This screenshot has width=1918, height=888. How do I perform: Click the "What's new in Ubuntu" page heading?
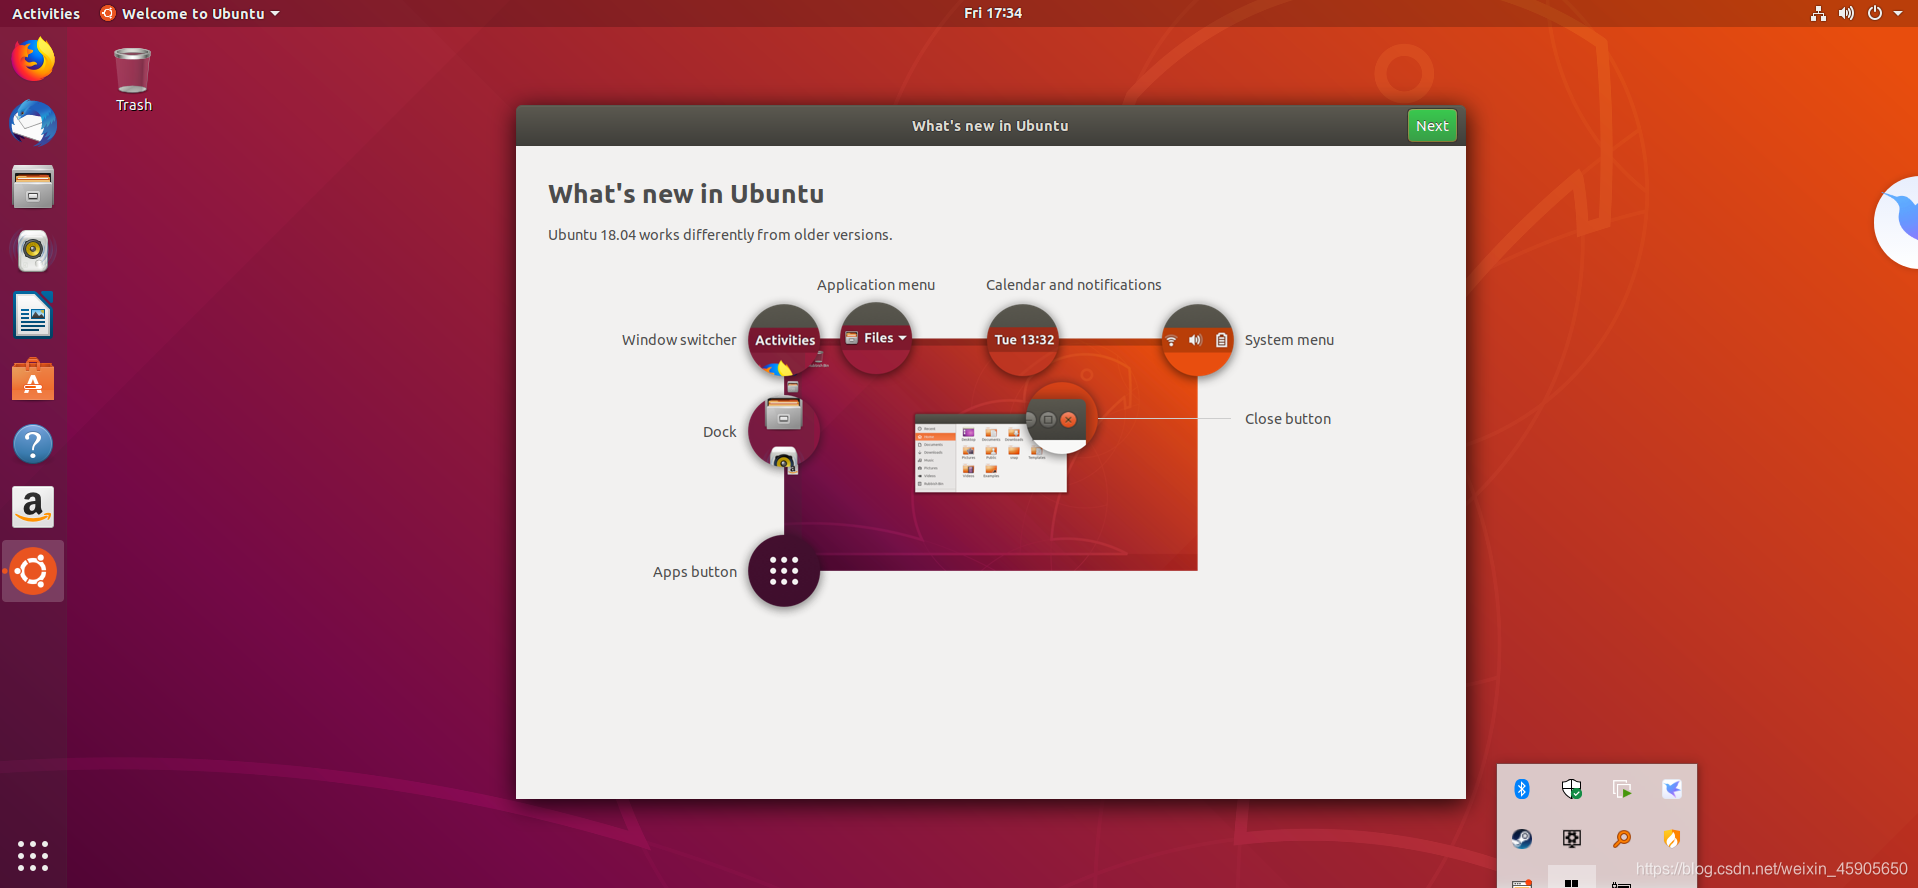(x=686, y=194)
